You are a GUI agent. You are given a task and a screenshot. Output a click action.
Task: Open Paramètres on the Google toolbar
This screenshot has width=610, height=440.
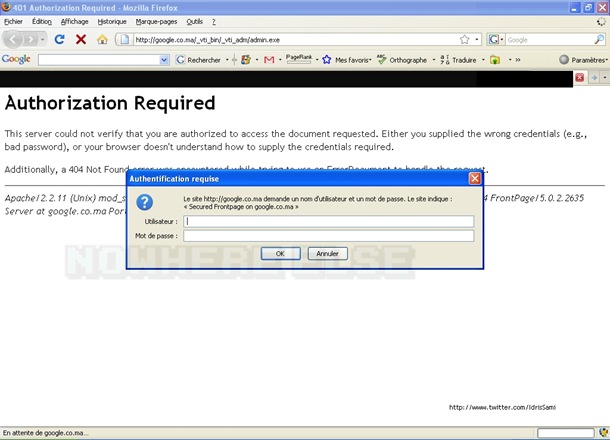(582, 60)
